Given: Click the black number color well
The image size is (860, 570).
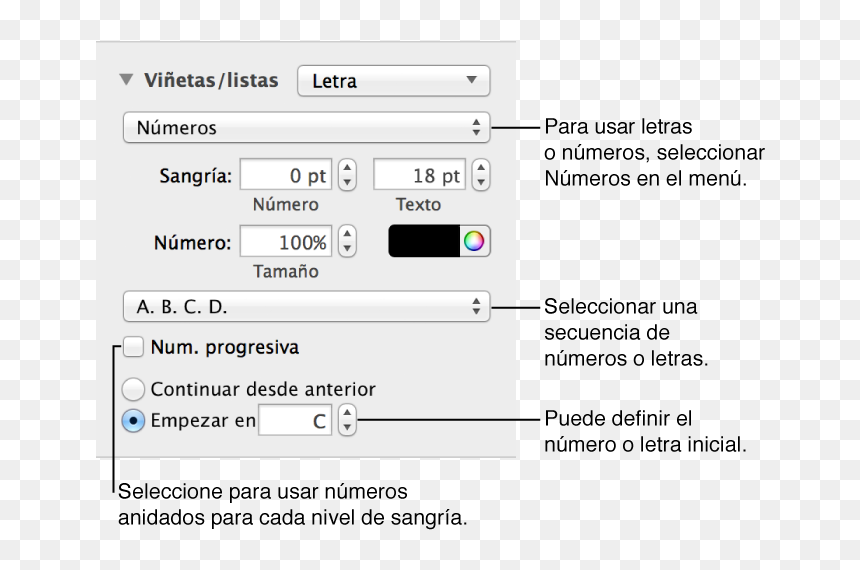Looking at the screenshot, I should (424, 241).
